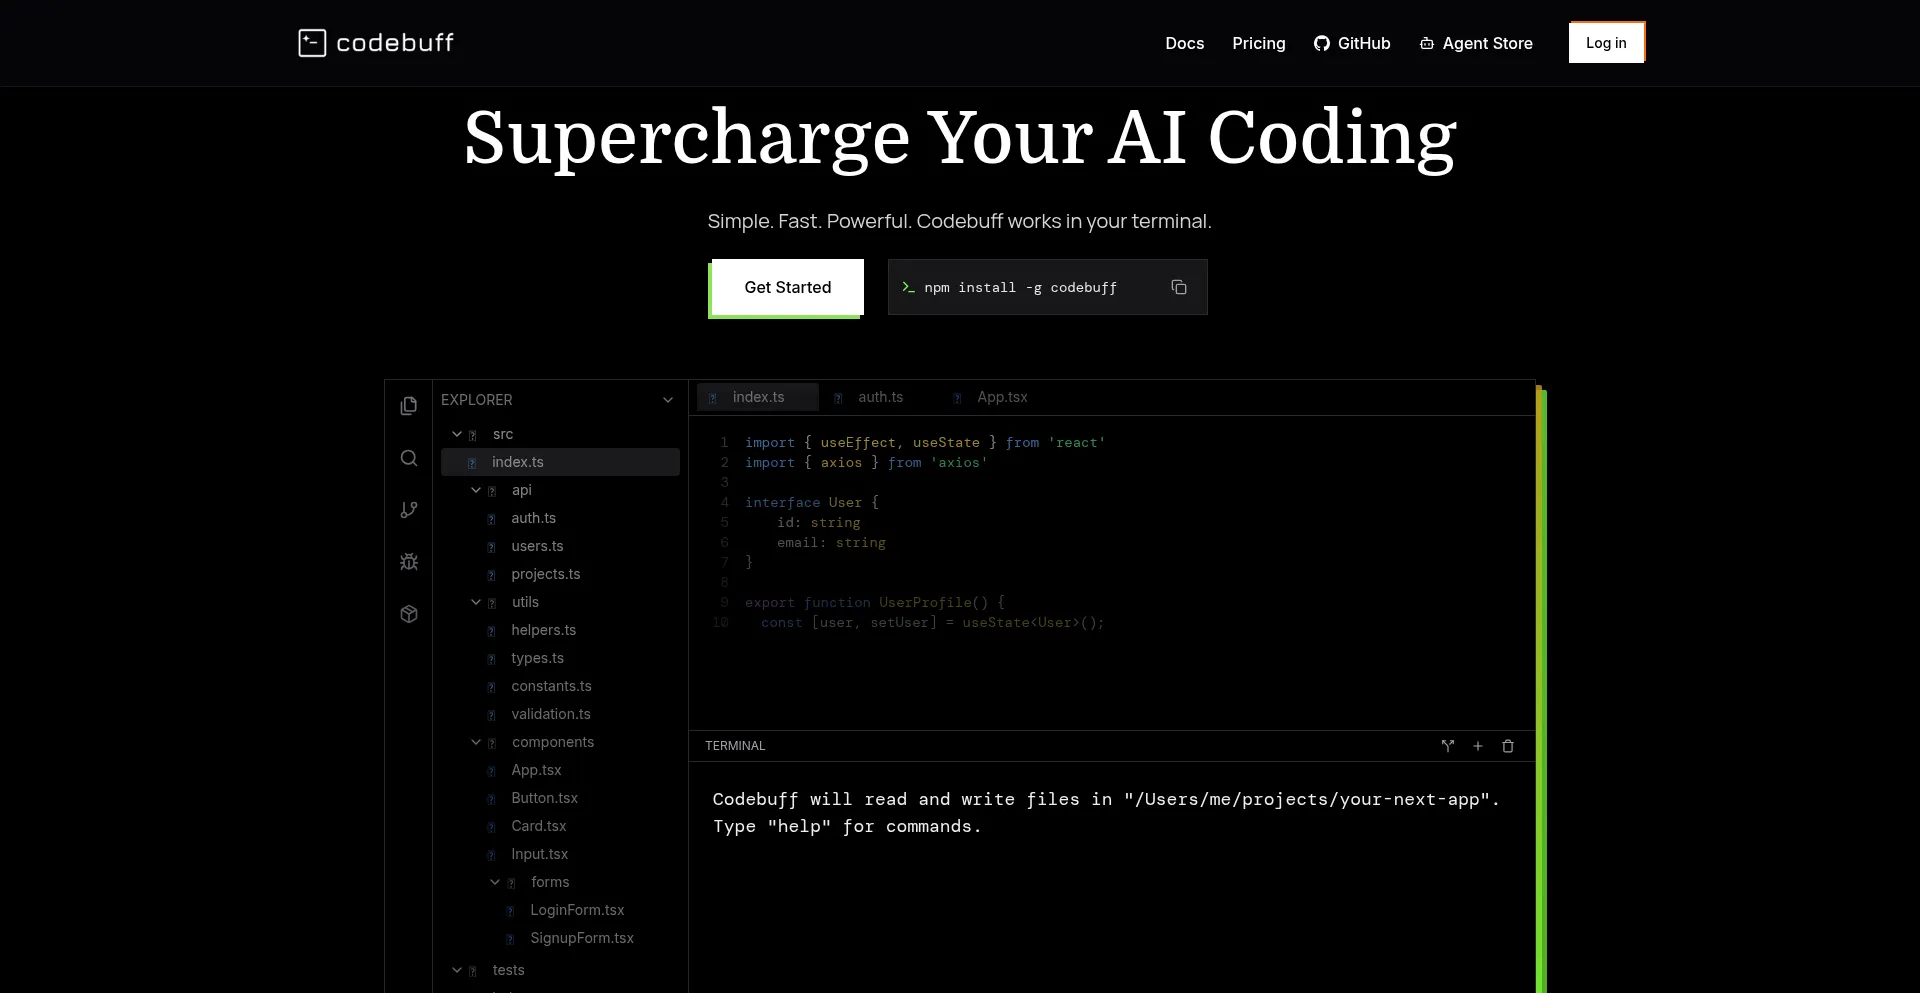1920x993 pixels.
Task: Add a new terminal with plus icon
Action: [1478, 746]
